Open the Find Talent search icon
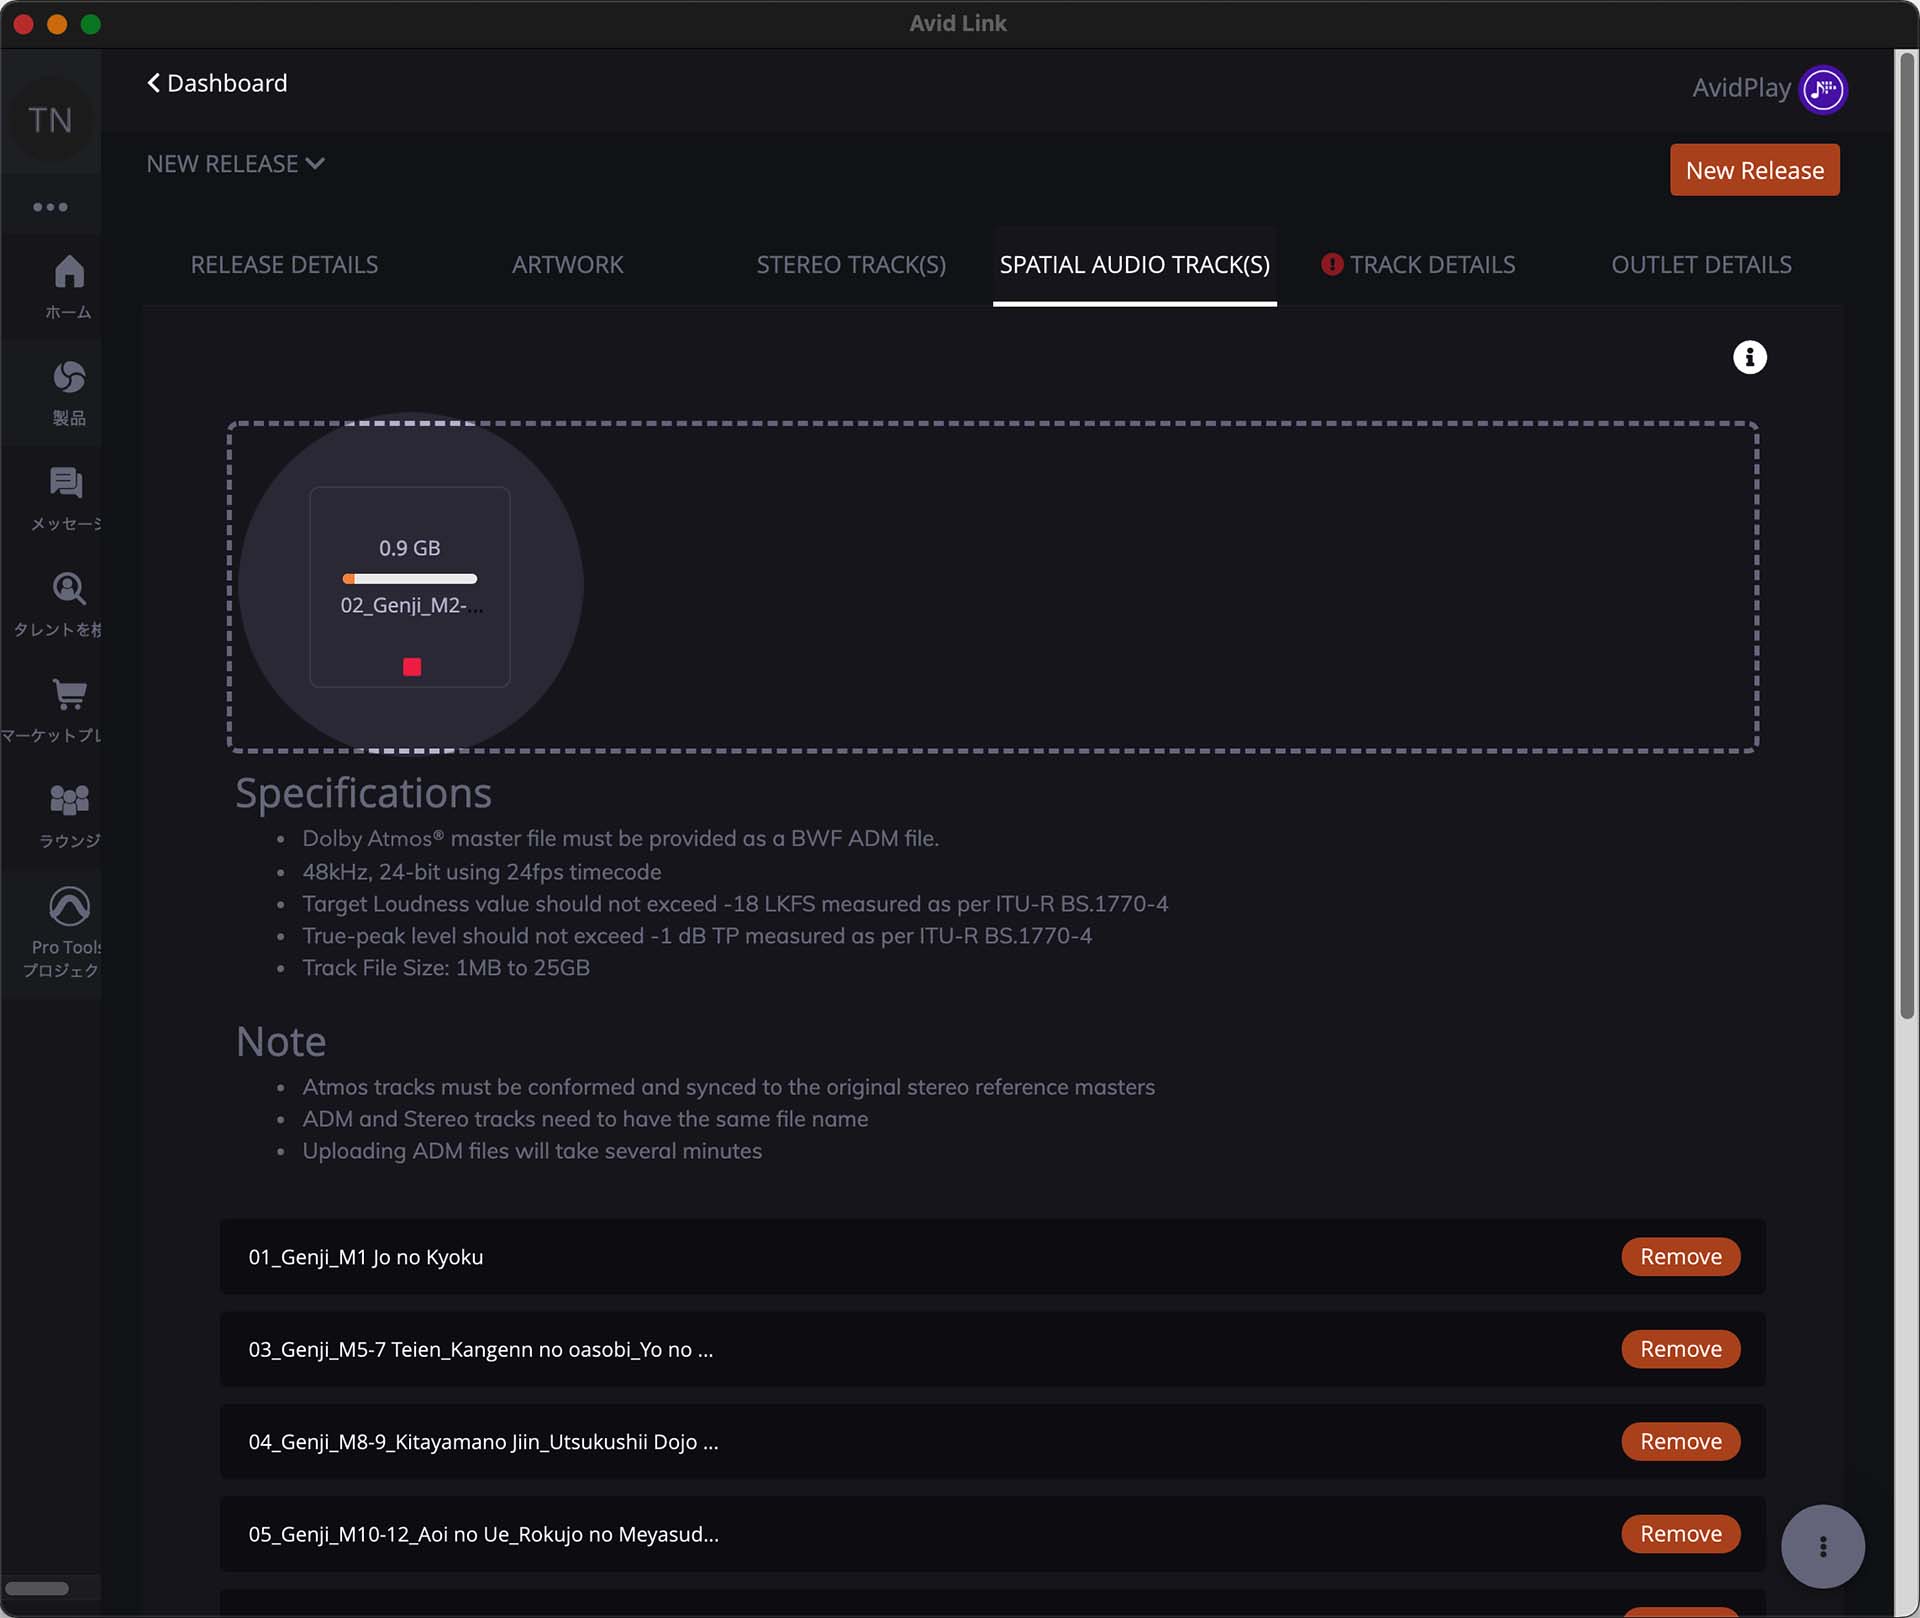Viewport: 1920px width, 1618px height. click(x=68, y=589)
